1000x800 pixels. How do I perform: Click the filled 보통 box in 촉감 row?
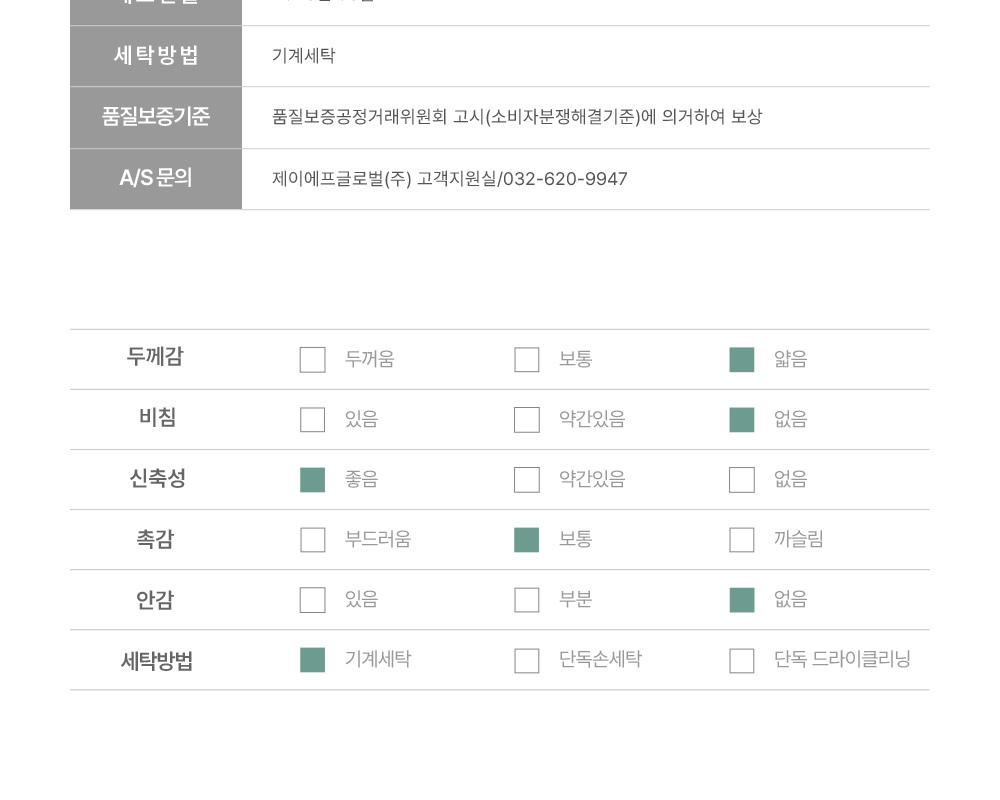pos(527,540)
